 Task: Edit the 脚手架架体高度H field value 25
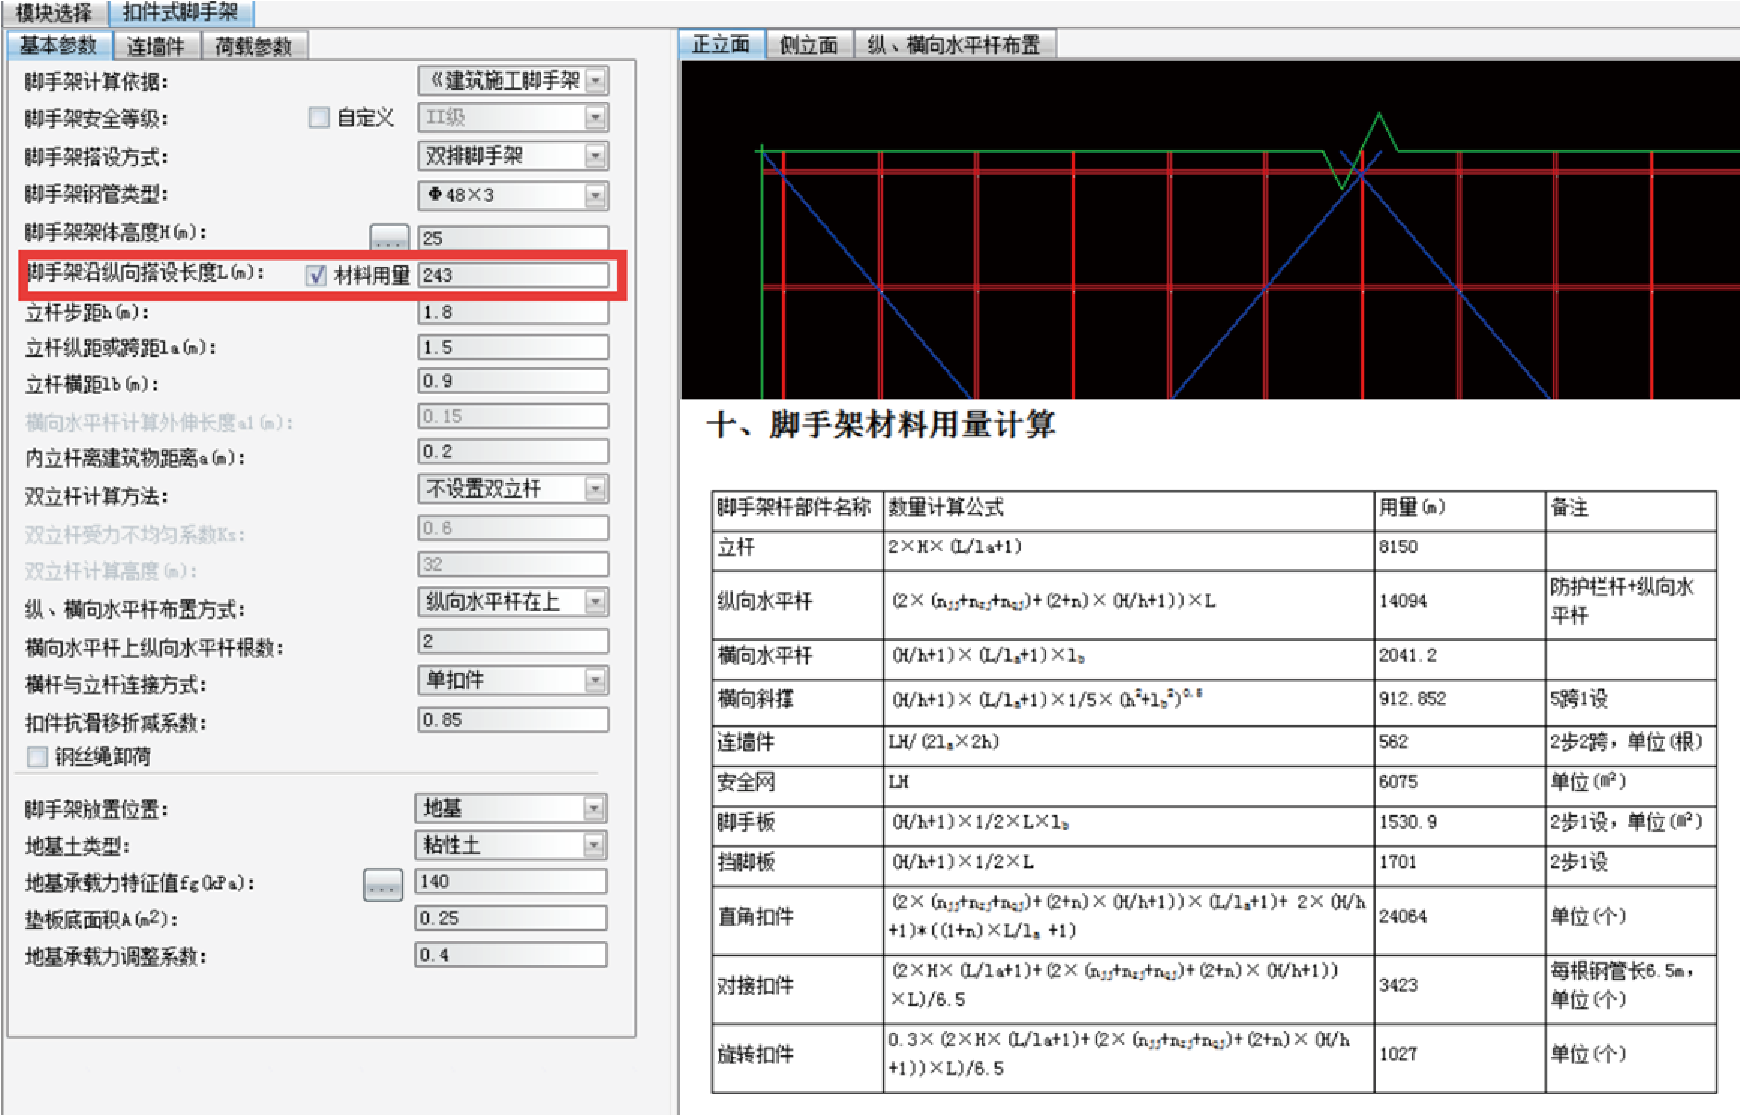click(x=513, y=238)
